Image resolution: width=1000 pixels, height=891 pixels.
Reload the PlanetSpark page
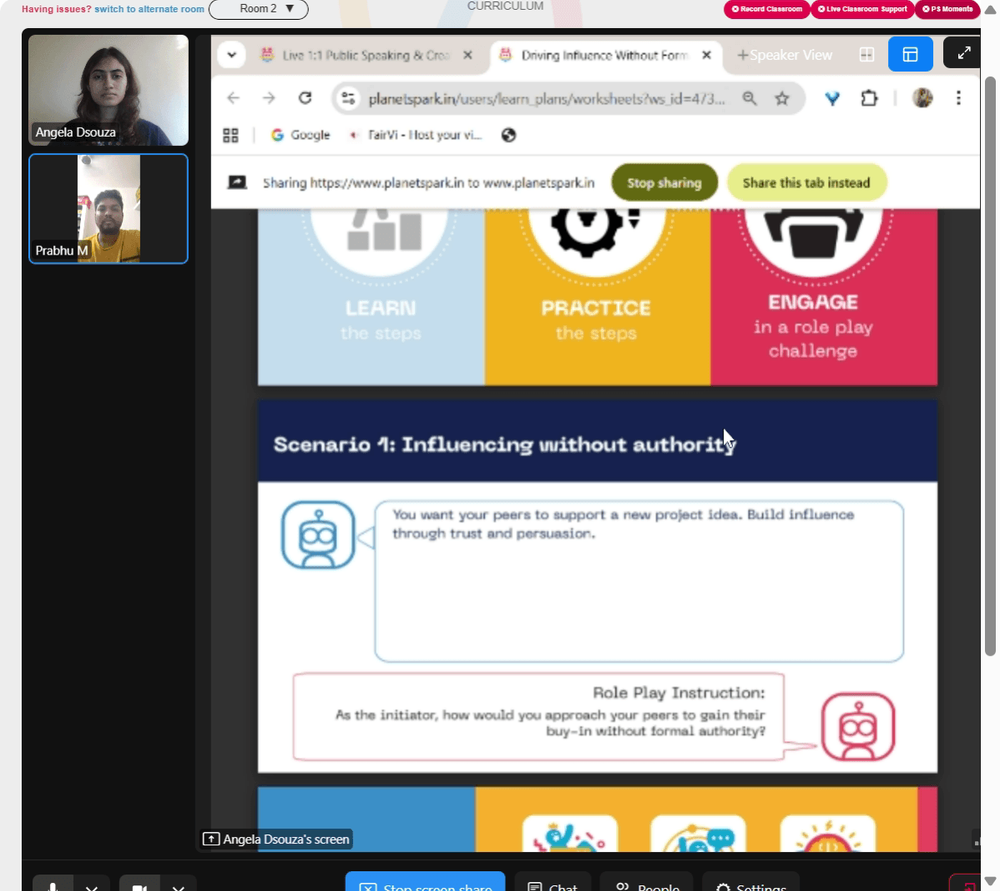pos(305,98)
